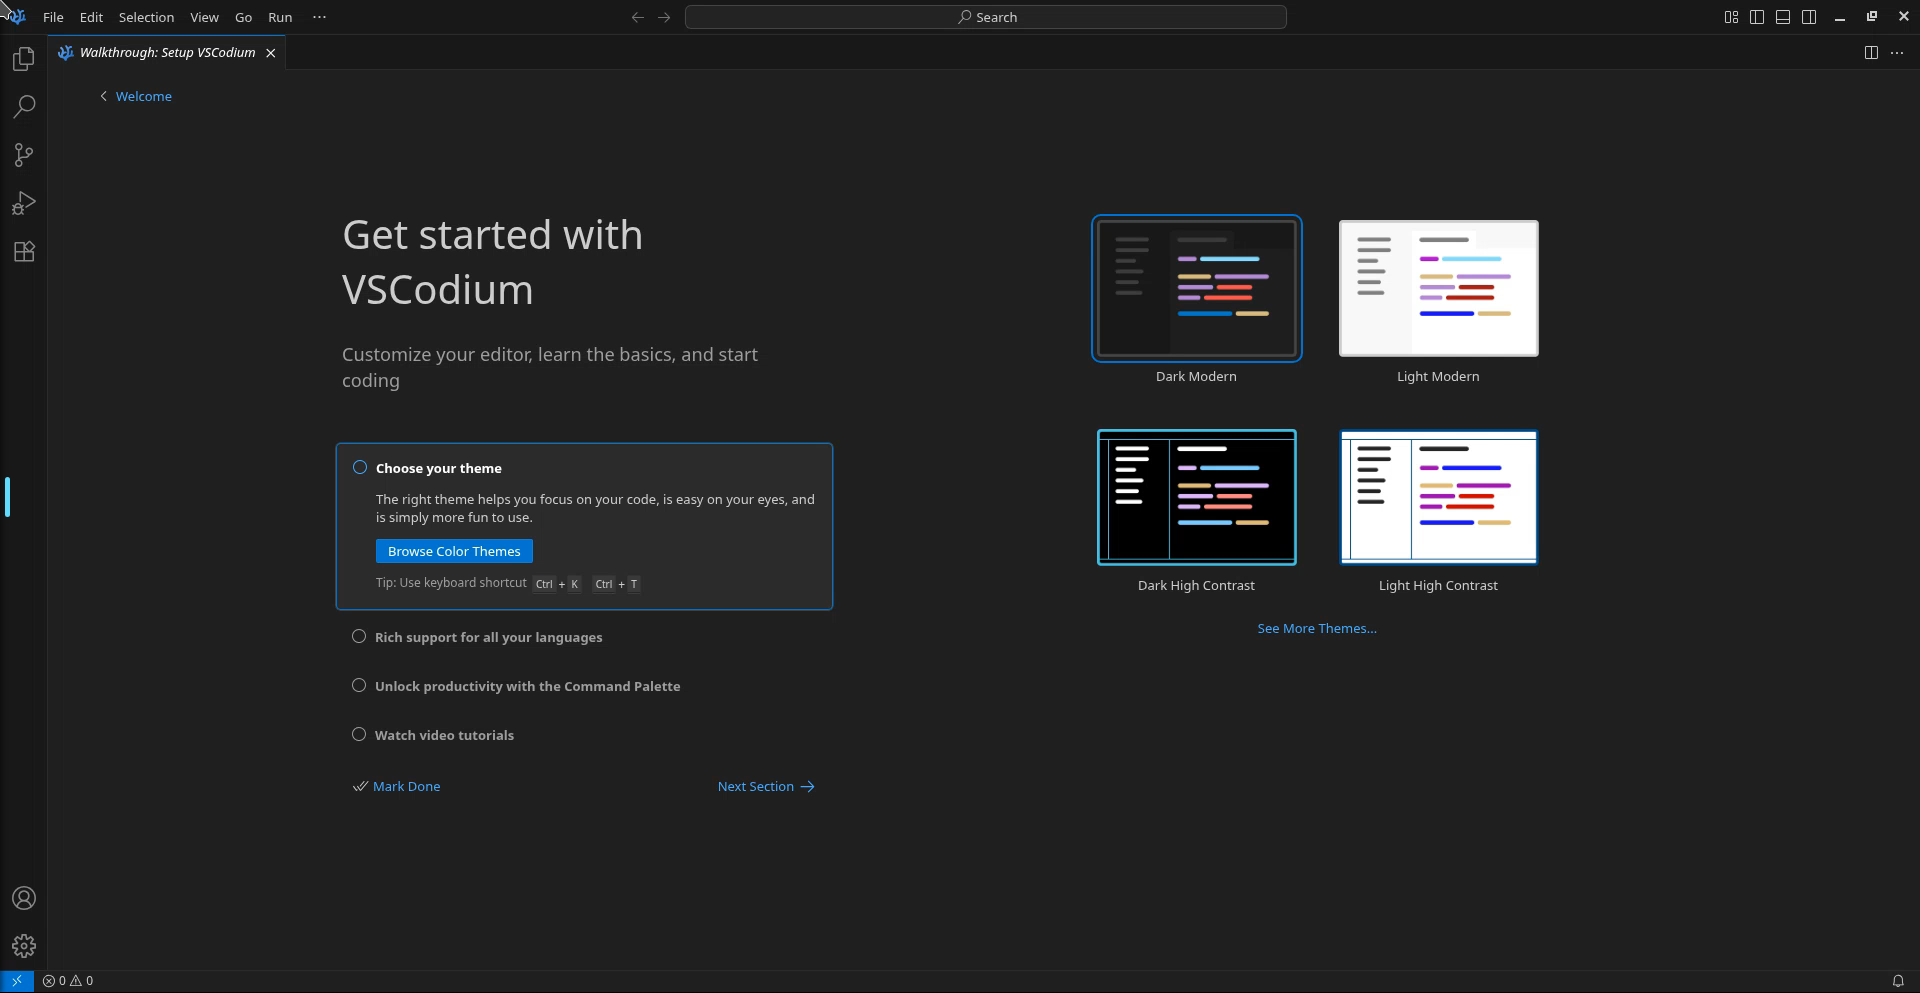Mark the Watch video tutorials circle

pos(359,735)
